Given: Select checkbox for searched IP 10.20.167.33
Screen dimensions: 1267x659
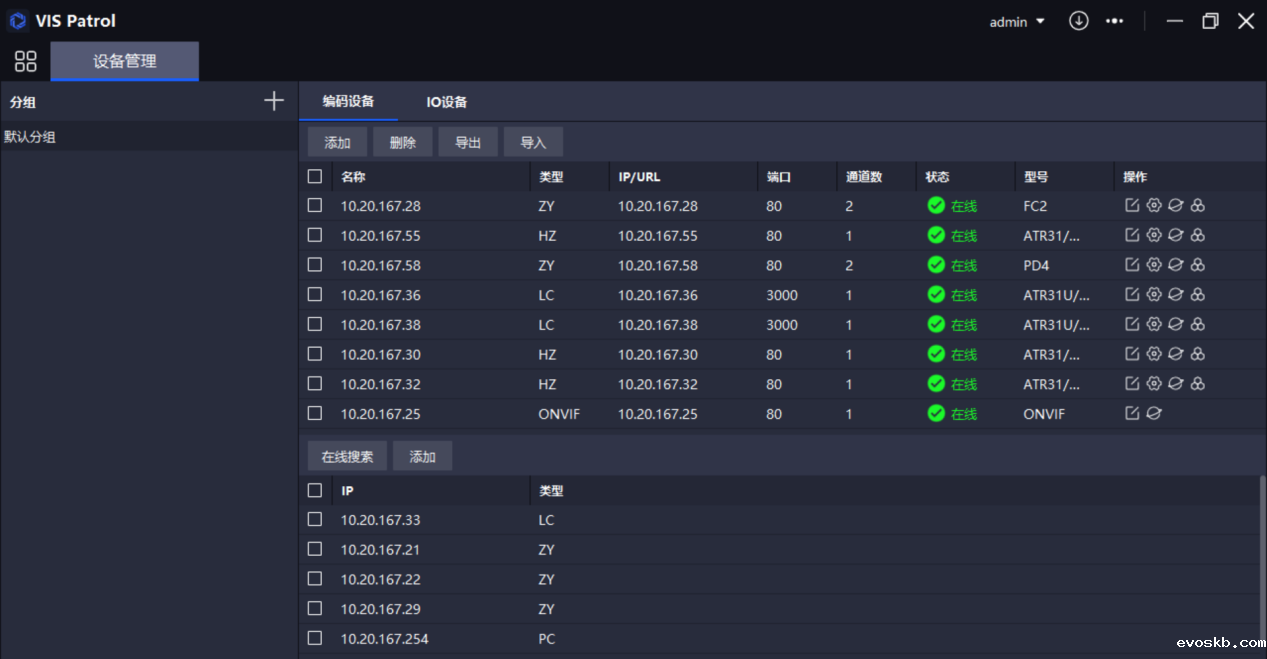Looking at the screenshot, I should click(315, 519).
